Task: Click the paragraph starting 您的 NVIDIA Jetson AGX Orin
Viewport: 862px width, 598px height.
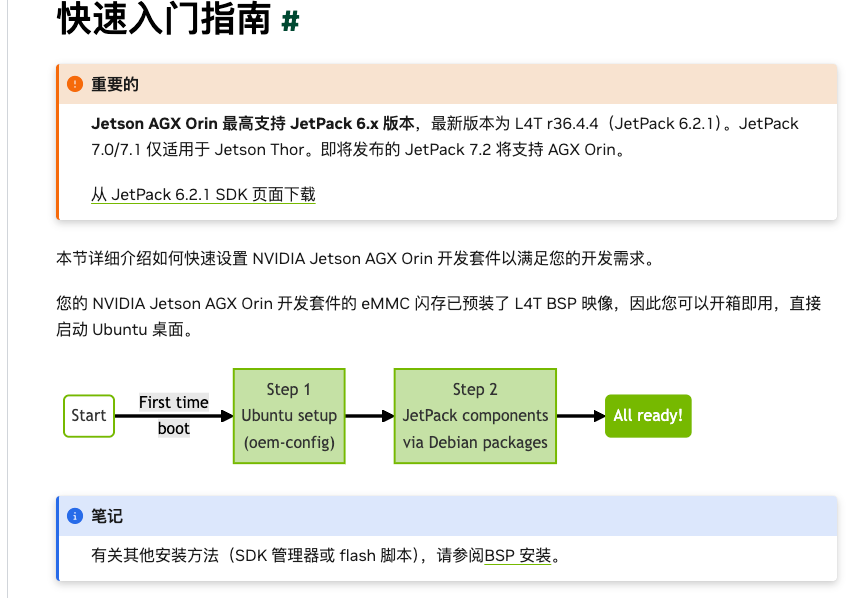Action: coord(439,316)
